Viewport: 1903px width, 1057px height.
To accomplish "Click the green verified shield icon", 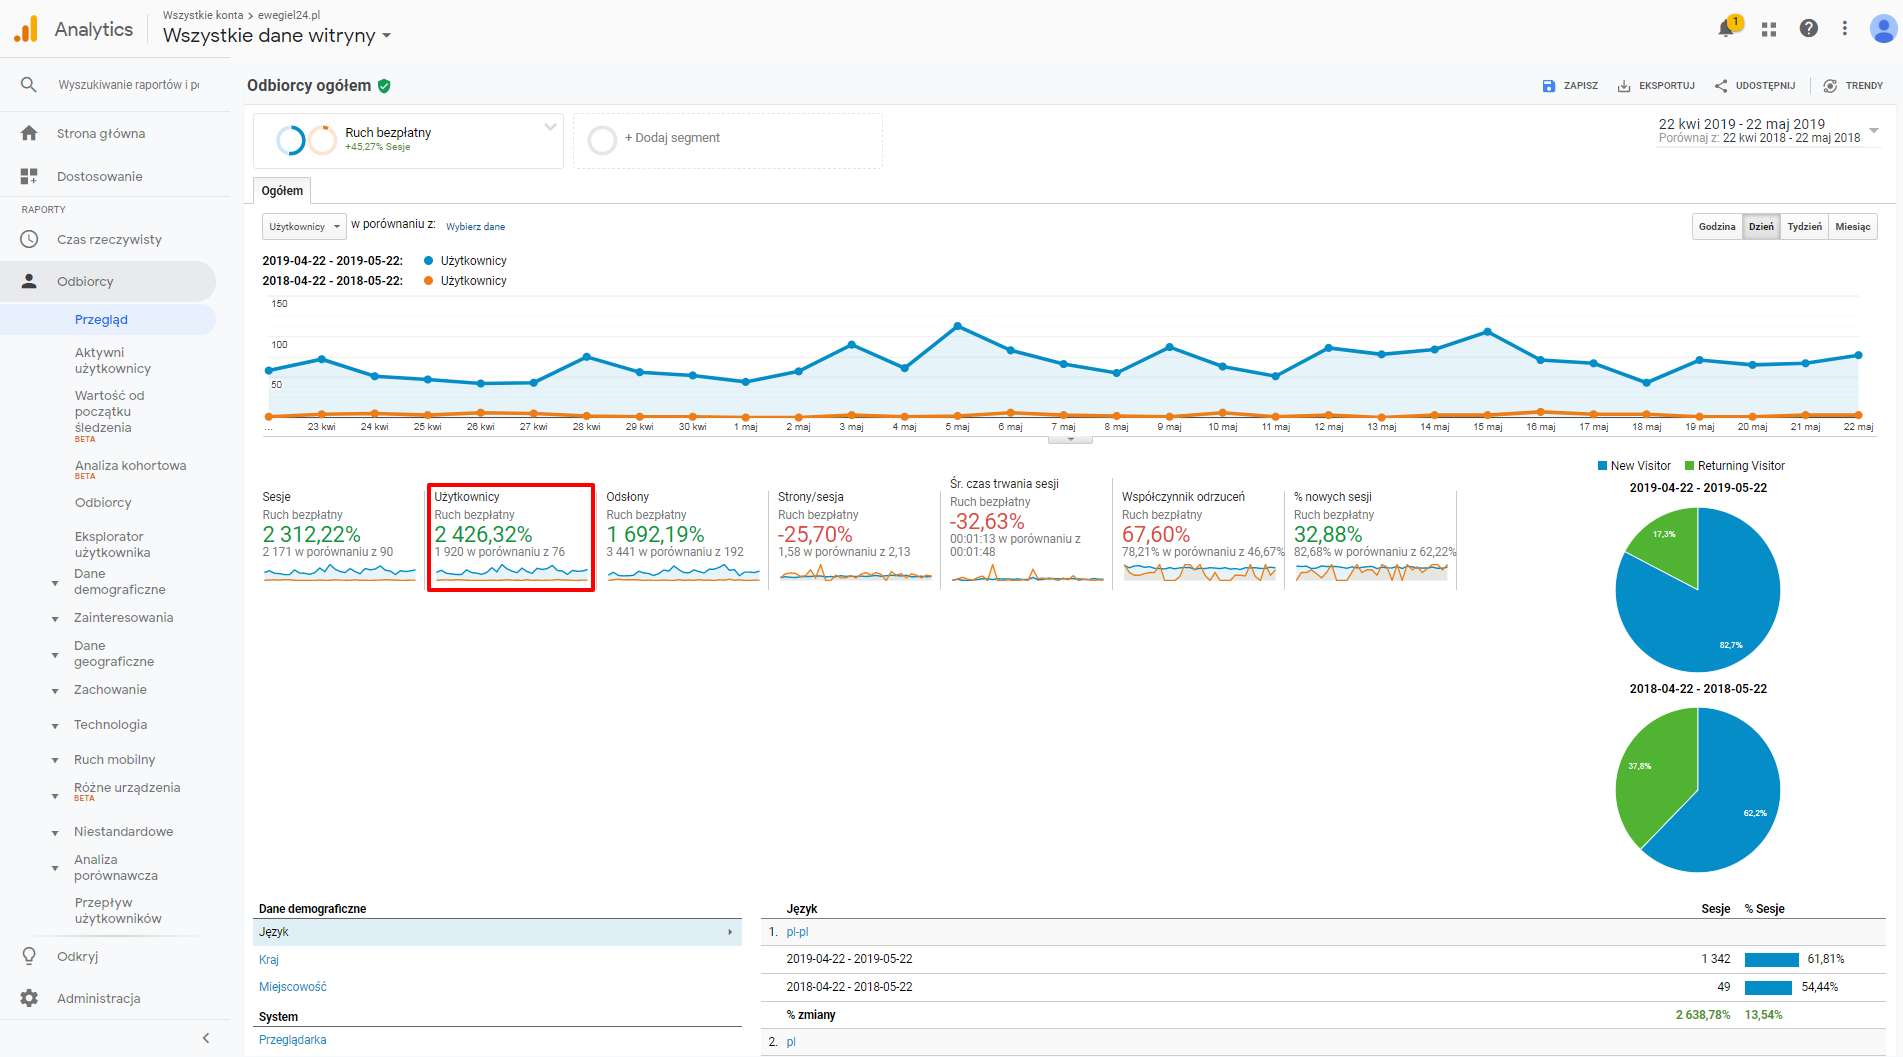I will [x=384, y=86].
